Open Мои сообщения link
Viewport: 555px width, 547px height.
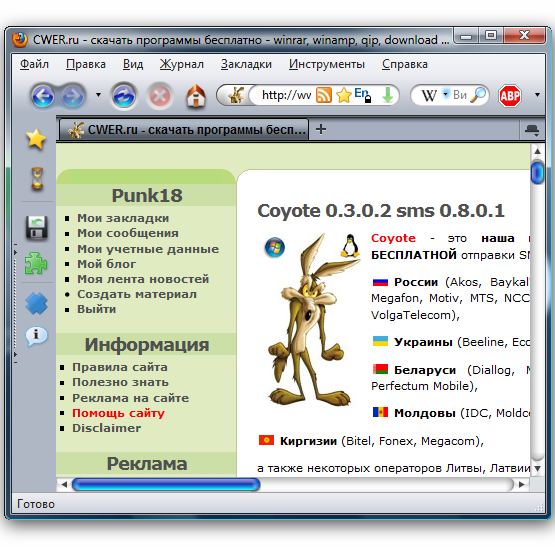point(128,233)
